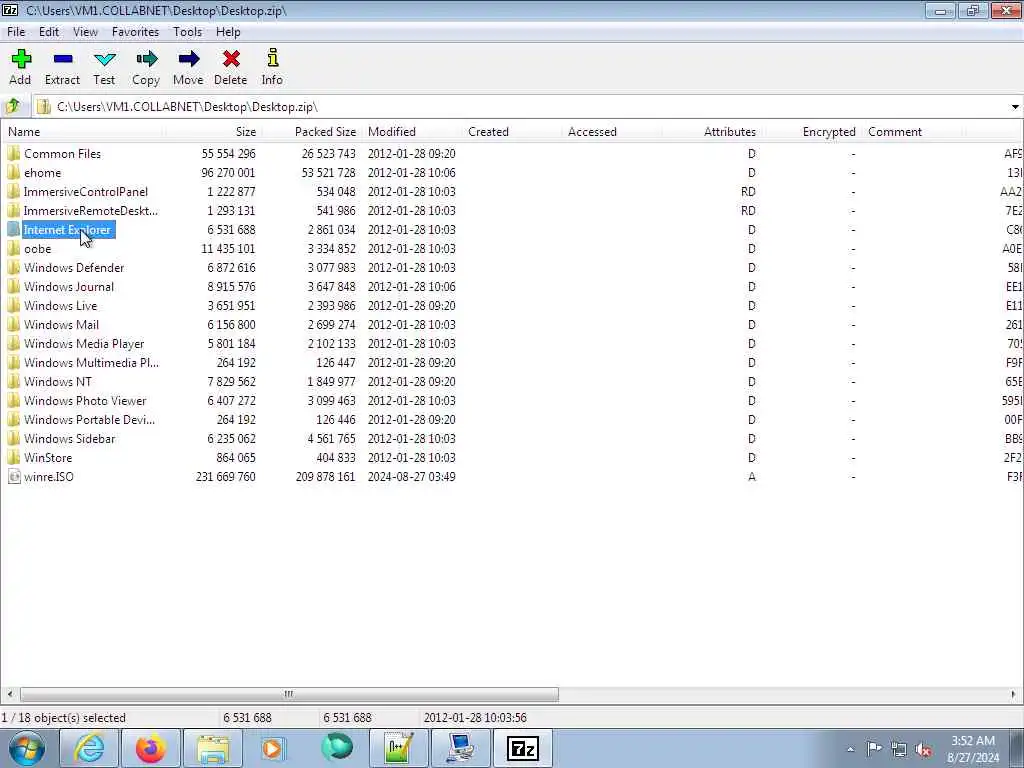Screen dimensions: 1024x768
Task: Sort by the Size column header
Action: click(x=212, y=132)
